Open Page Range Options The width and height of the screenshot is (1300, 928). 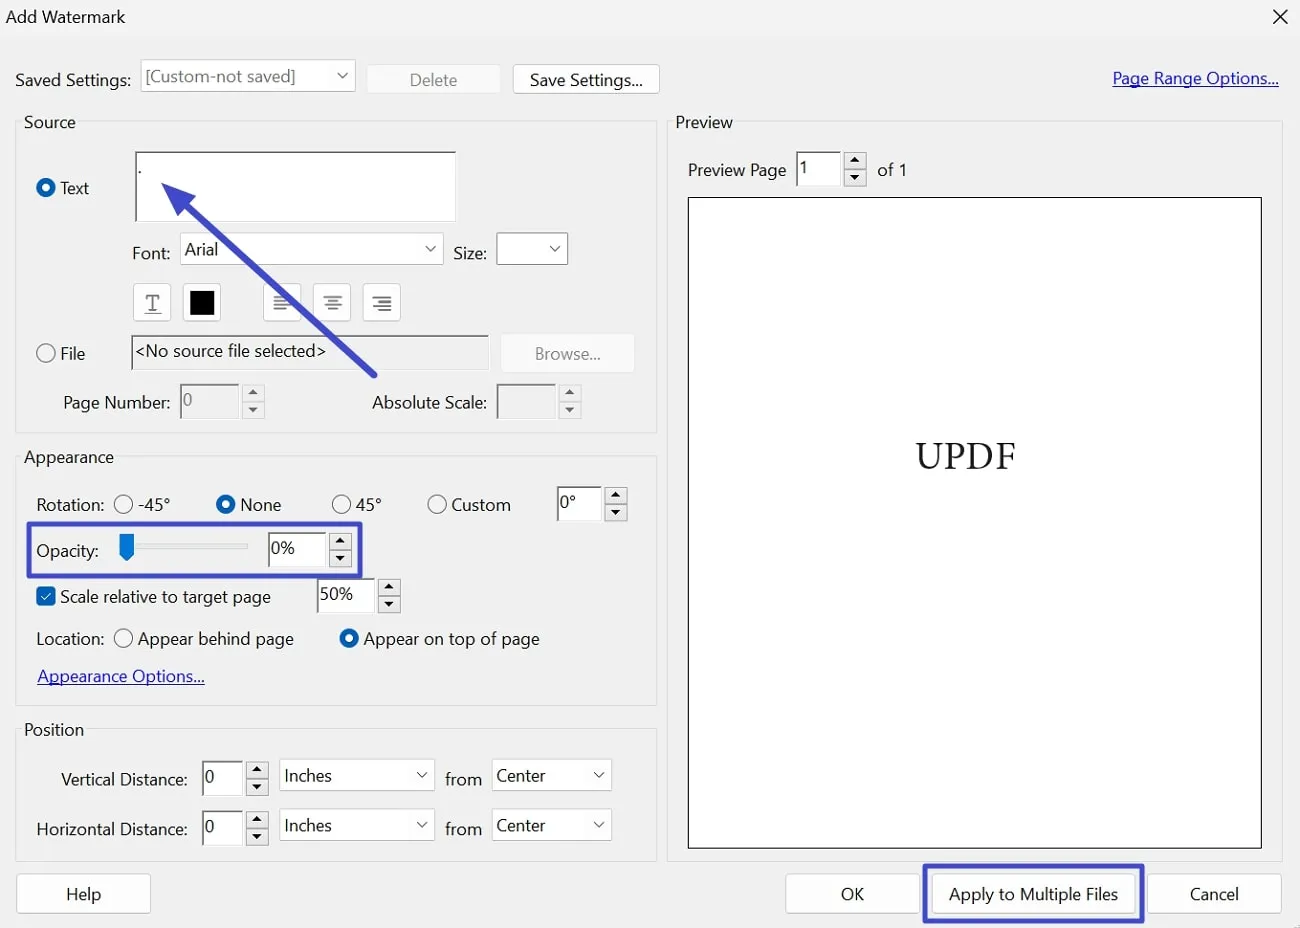point(1195,78)
